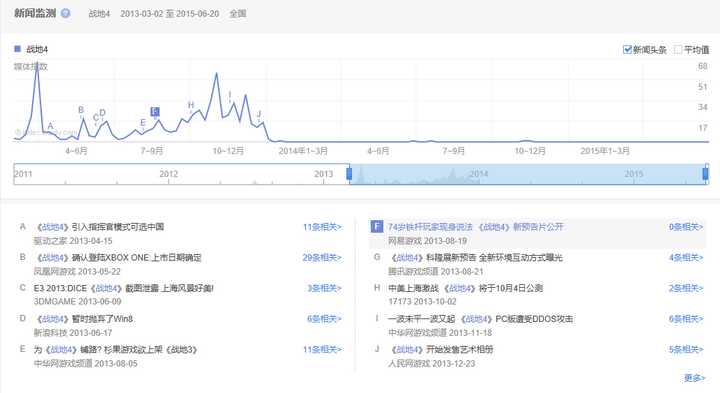Click source and date 驱动之家 2013-04-15

point(73,241)
